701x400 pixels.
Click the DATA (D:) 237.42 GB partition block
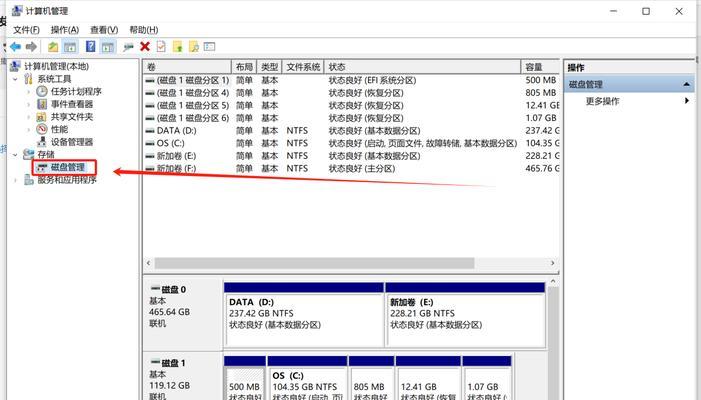click(x=304, y=315)
